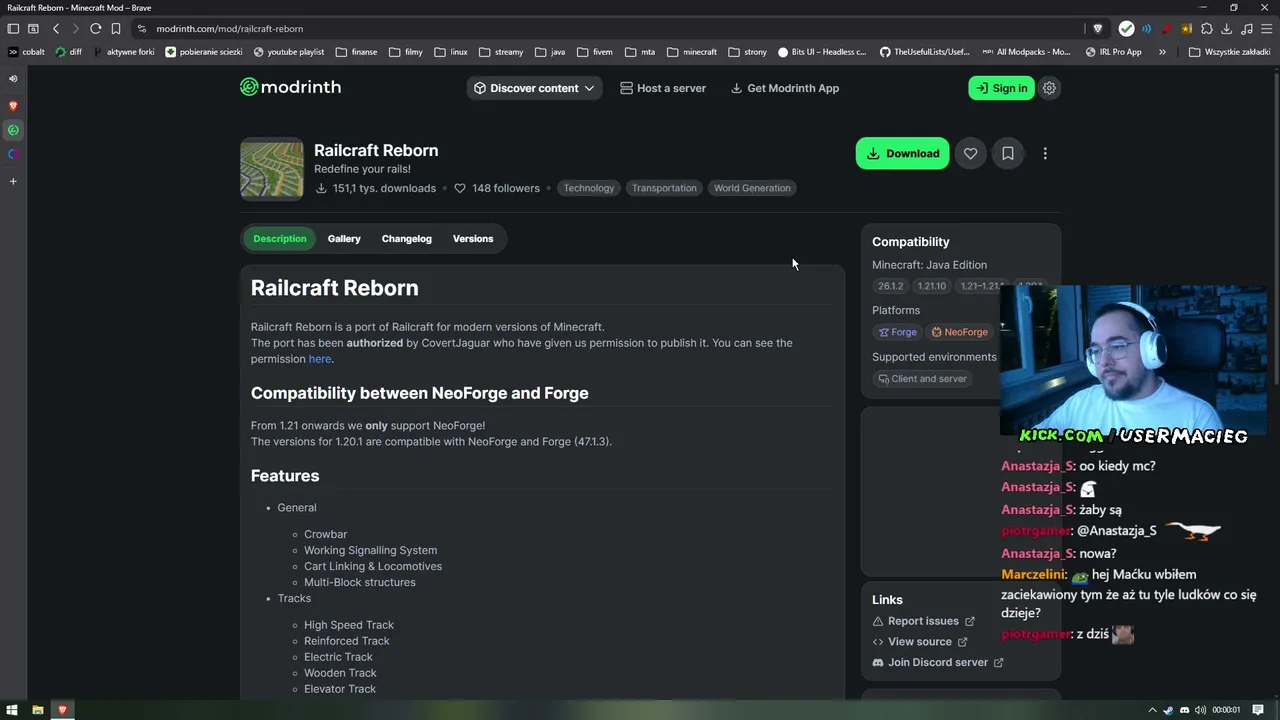This screenshot has width=1280, height=720.
Task: Follow the permission 'here' link
Action: (x=320, y=359)
